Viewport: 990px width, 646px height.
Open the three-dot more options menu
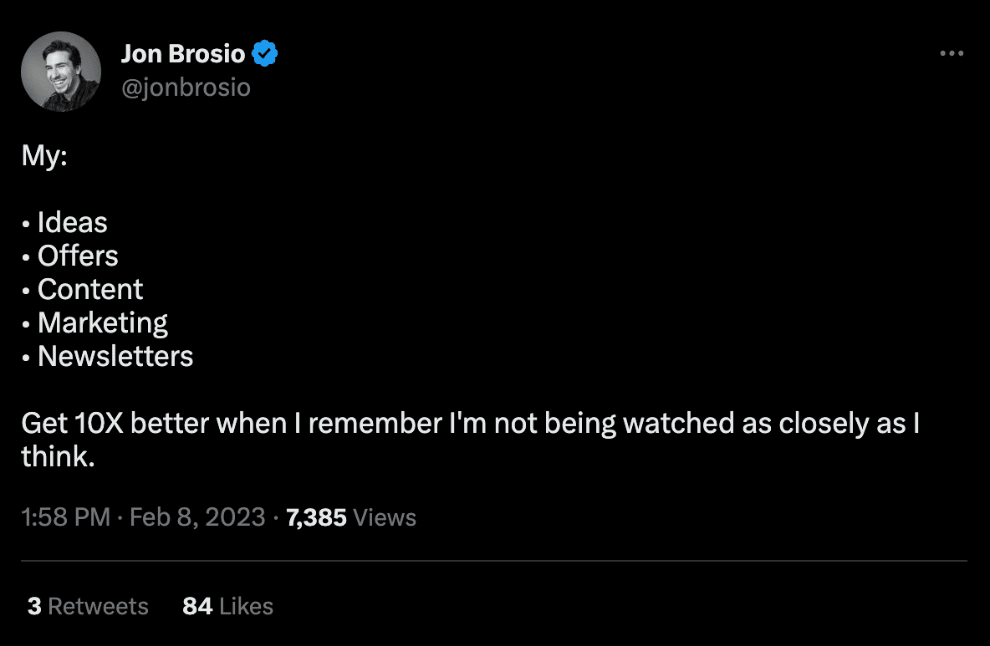click(951, 53)
